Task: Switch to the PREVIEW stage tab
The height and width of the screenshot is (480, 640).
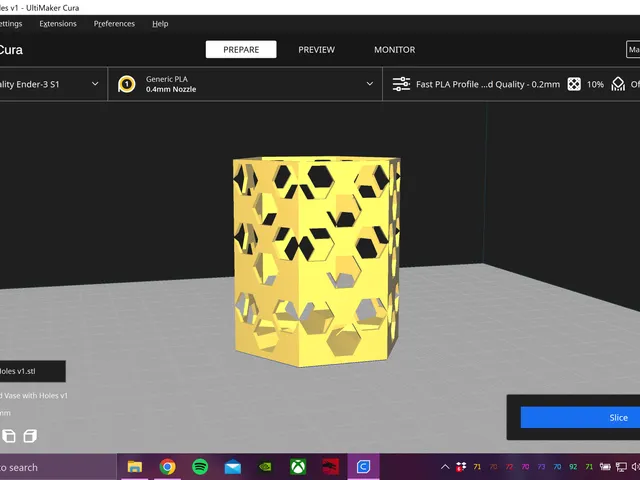Action: [316, 49]
